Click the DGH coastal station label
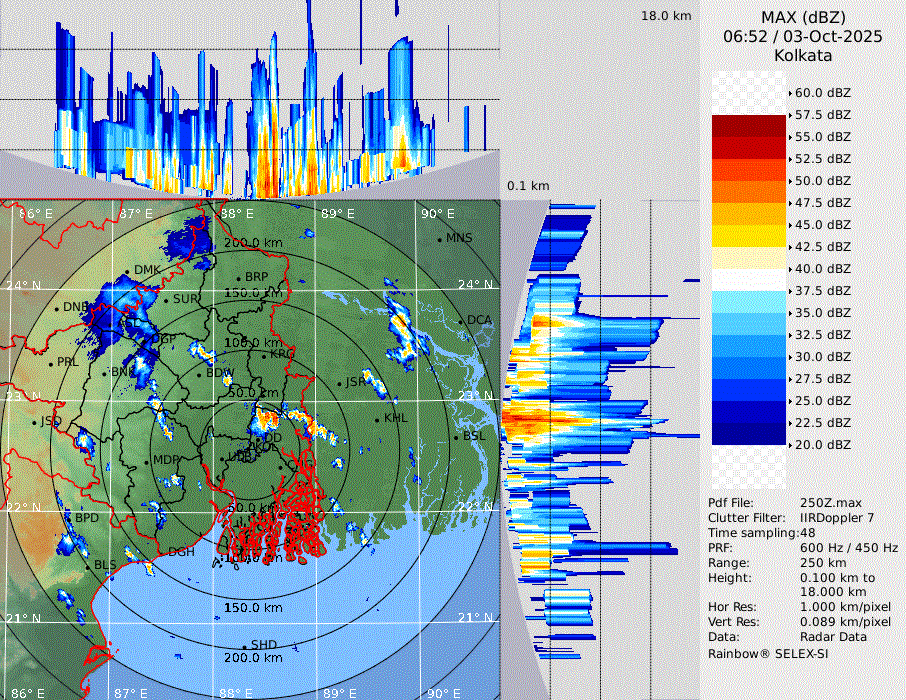Screen dimensions: 906x700 click(x=181, y=552)
